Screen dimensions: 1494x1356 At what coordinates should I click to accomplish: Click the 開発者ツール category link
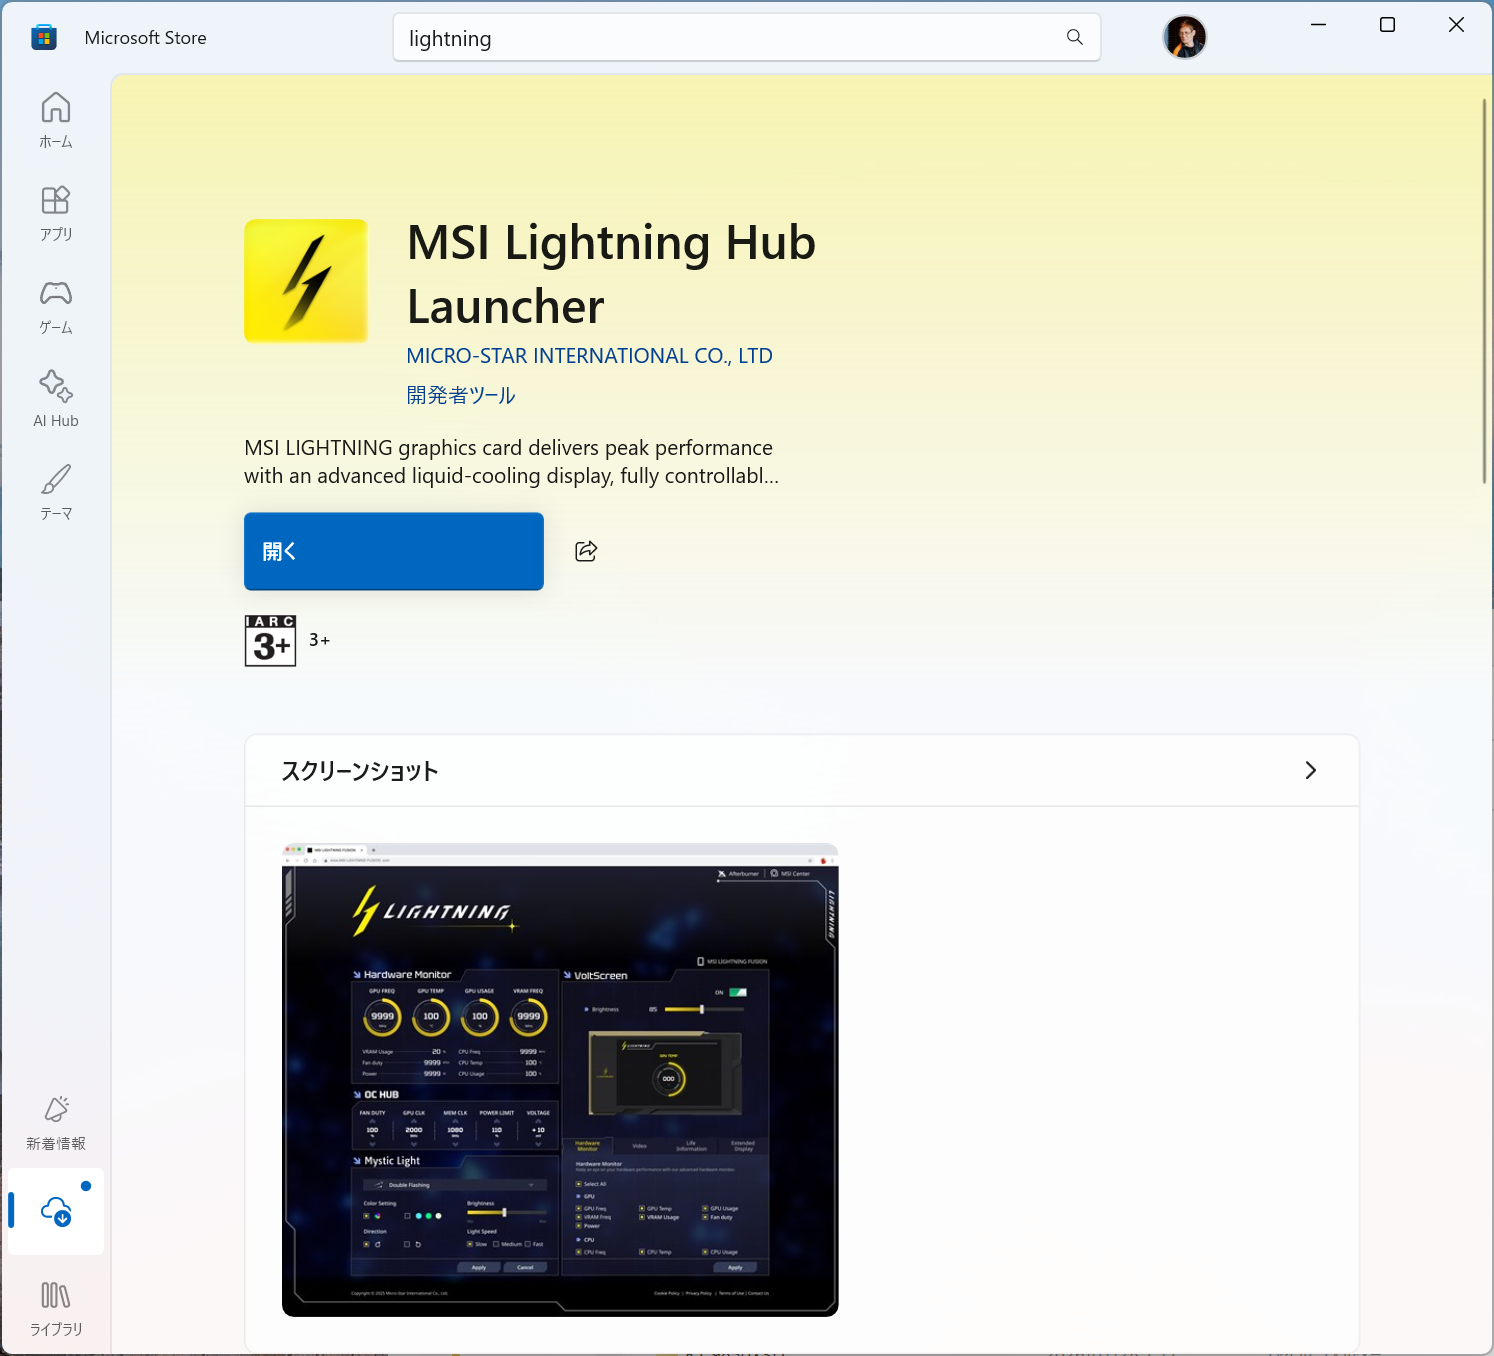pyautogui.click(x=460, y=394)
